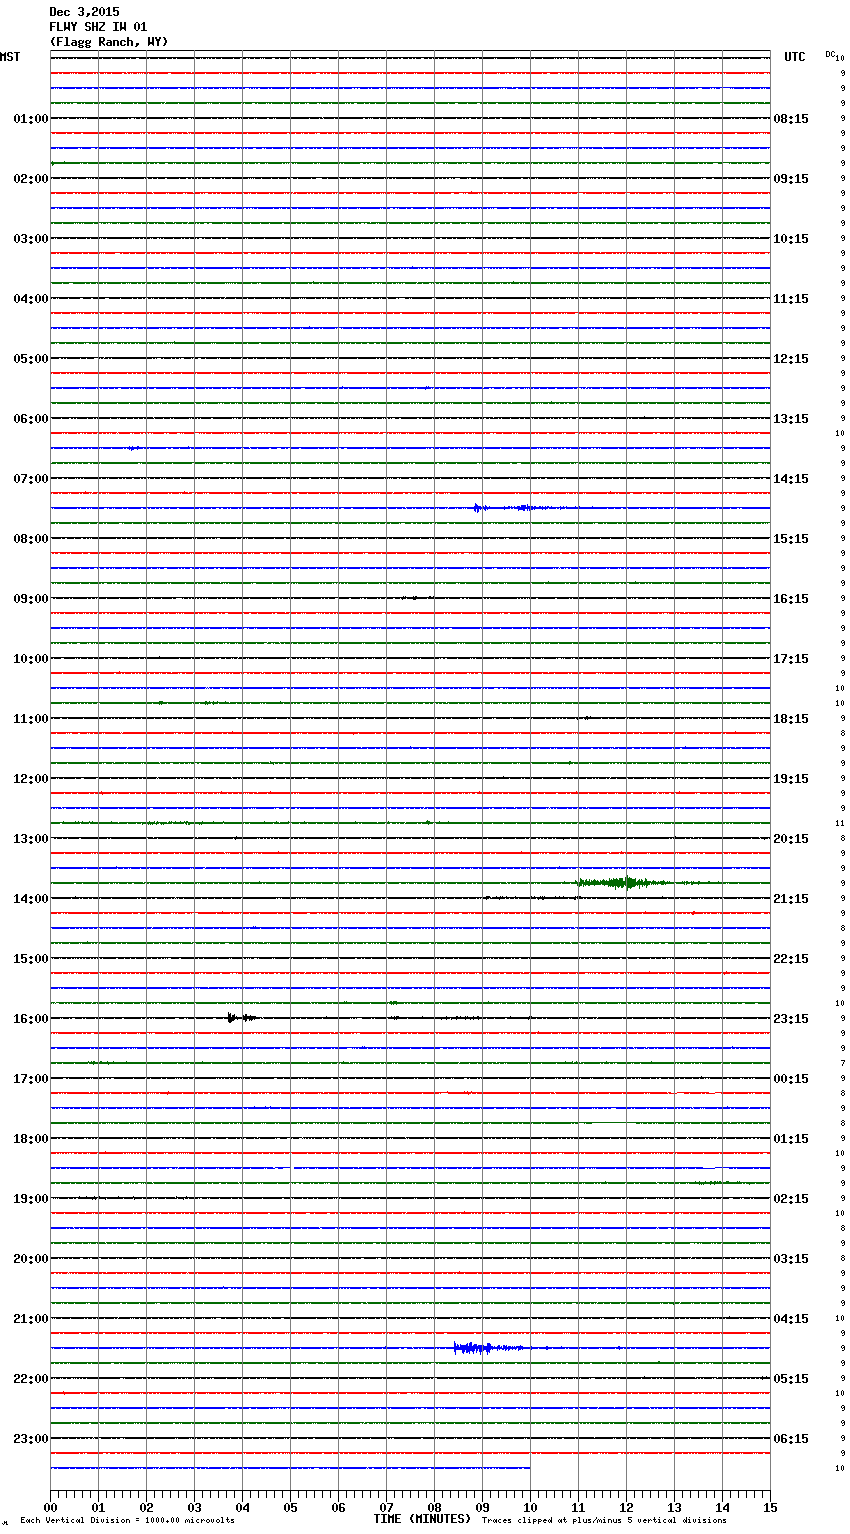This screenshot has width=850, height=1534.
Task: Click the '03' minute tick on bottom axis
Action: tap(194, 1507)
